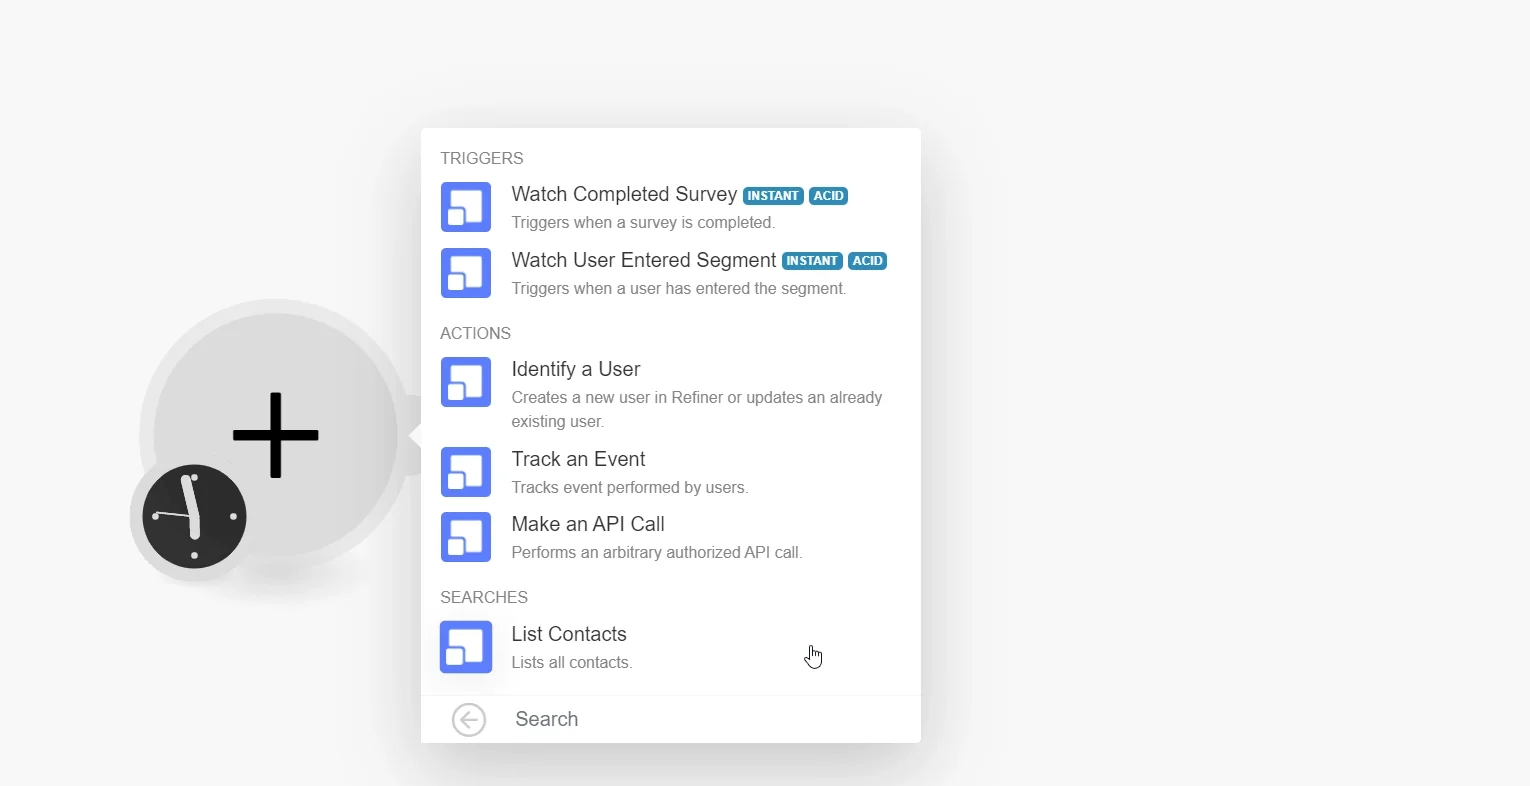Click the Identify a User module icon
The image size is (1530, 786).
tap(466, 382)
